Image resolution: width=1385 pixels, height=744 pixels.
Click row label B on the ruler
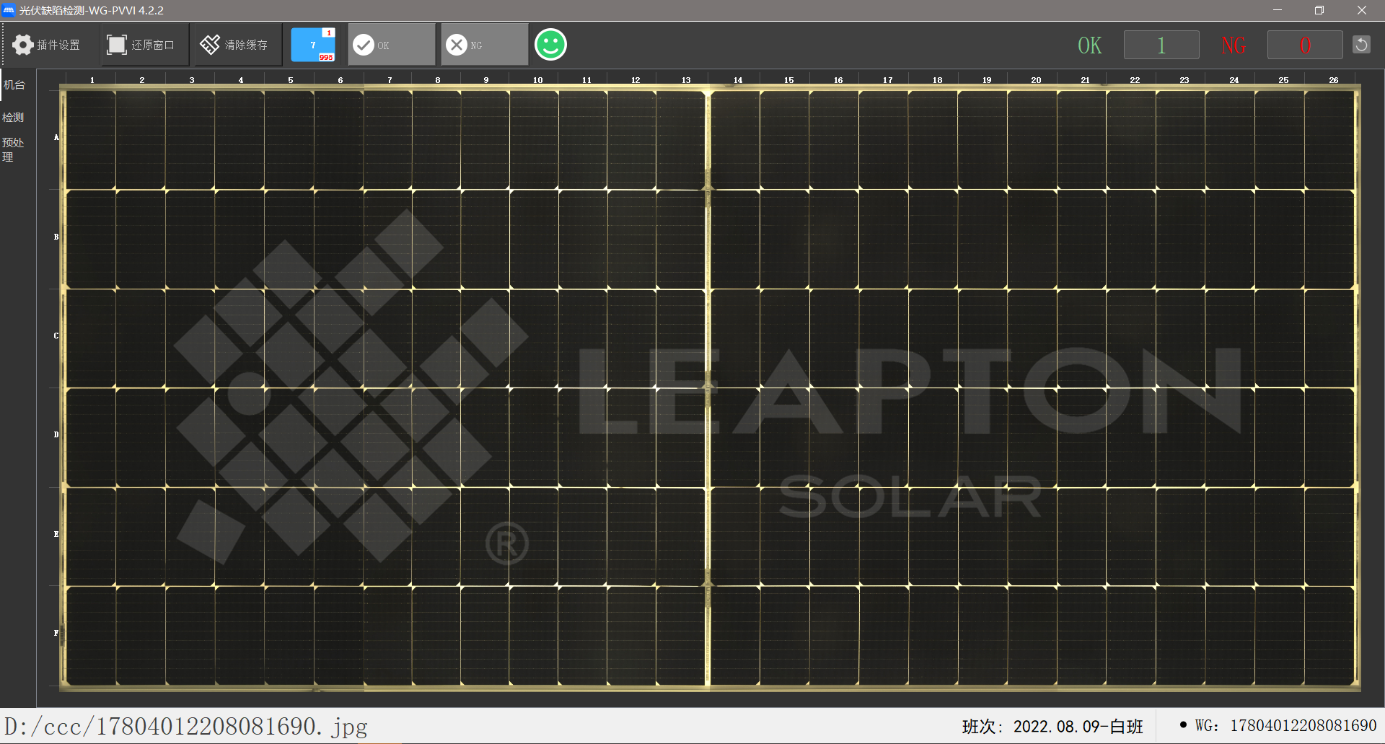click(x=56, y=237)
